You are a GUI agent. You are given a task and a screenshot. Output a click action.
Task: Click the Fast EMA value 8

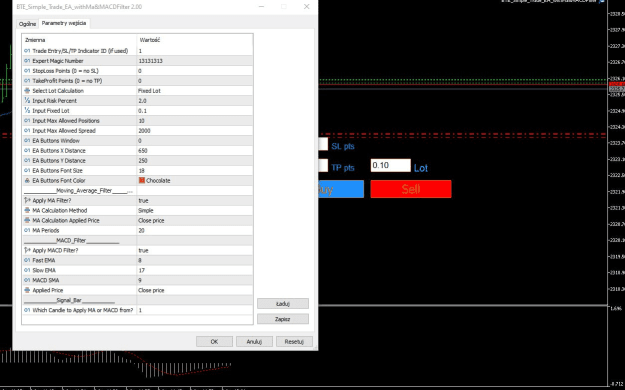point(195,260)
